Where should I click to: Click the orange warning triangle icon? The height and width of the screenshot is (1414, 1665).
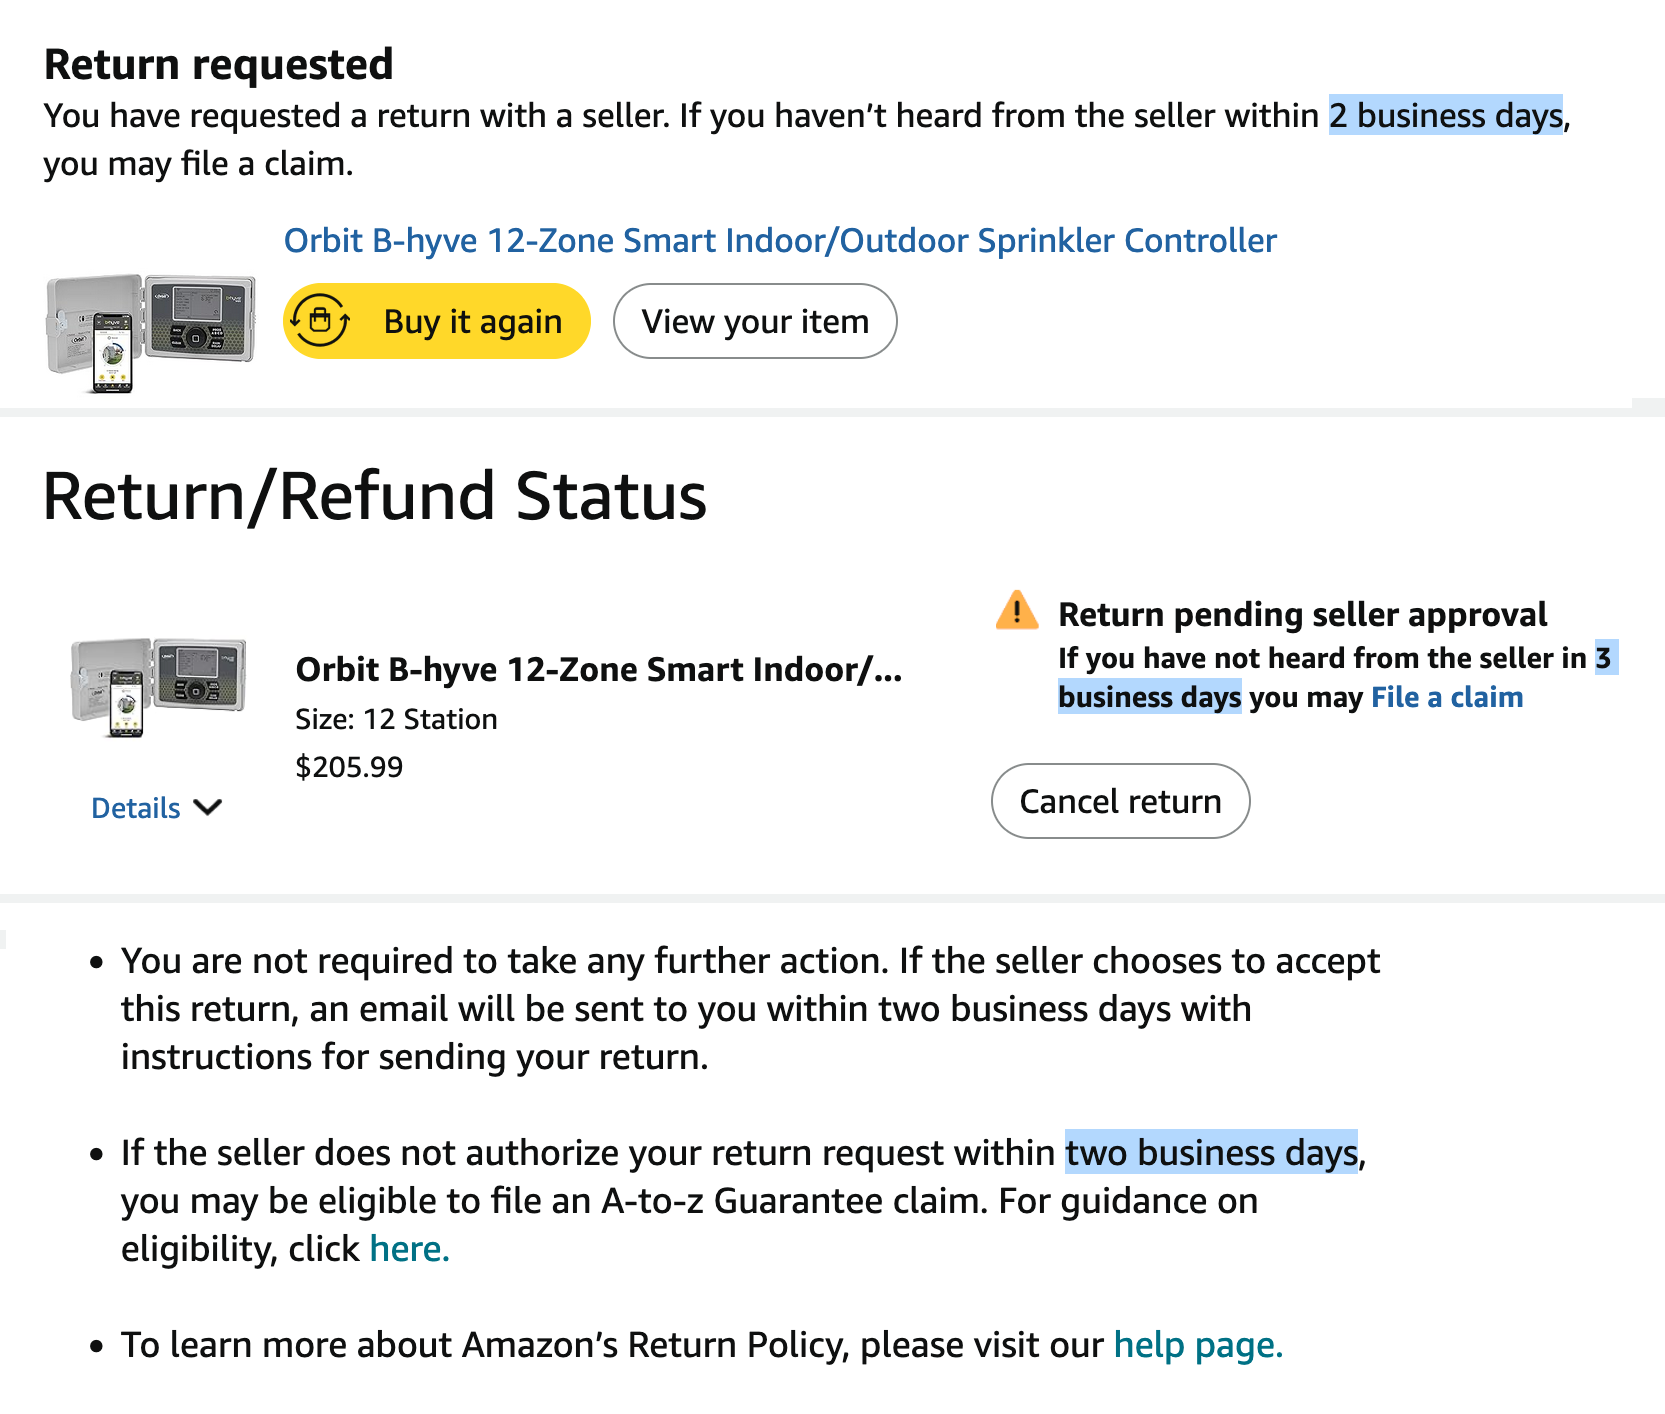click(1017, 610)
